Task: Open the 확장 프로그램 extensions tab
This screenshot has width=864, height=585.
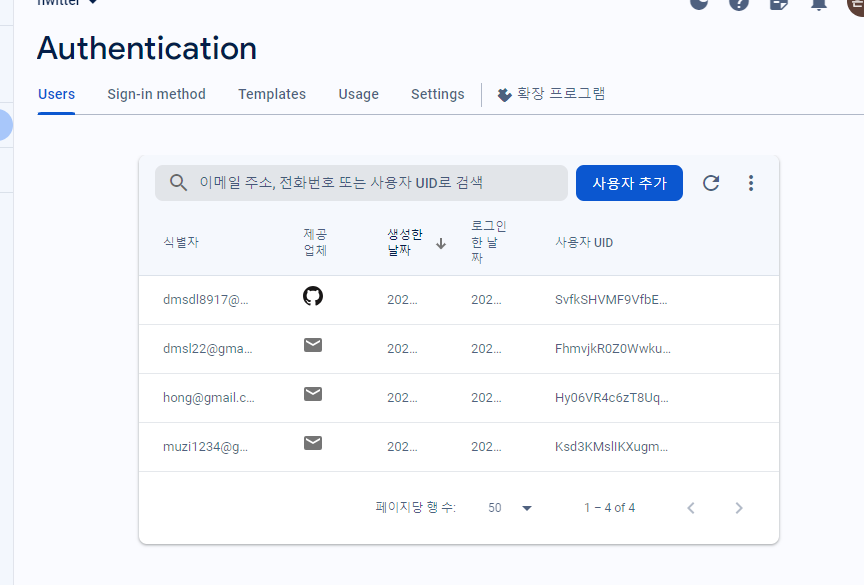Action: point(551,94)
